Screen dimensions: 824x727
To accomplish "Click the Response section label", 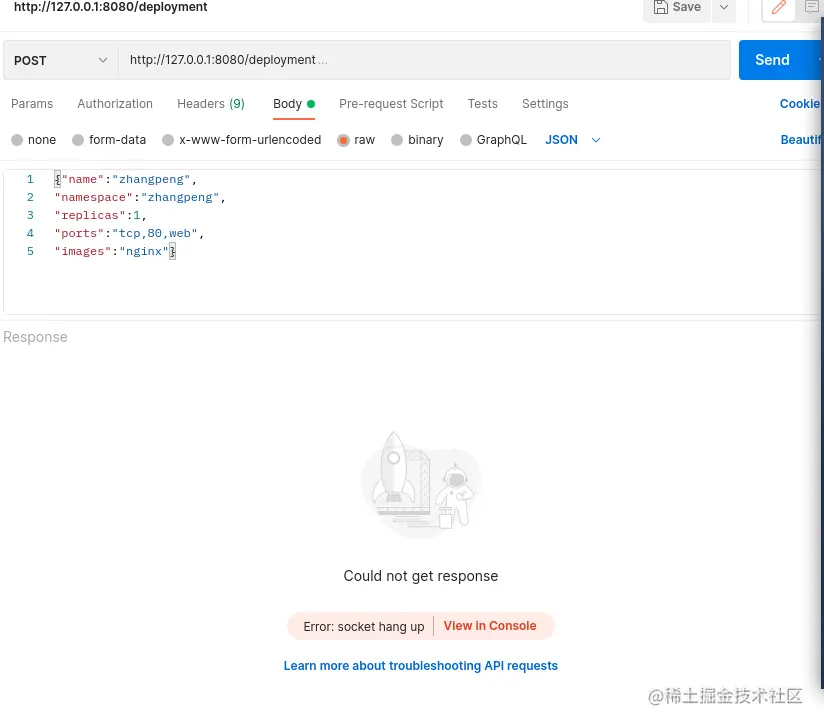I will point(35,337).
